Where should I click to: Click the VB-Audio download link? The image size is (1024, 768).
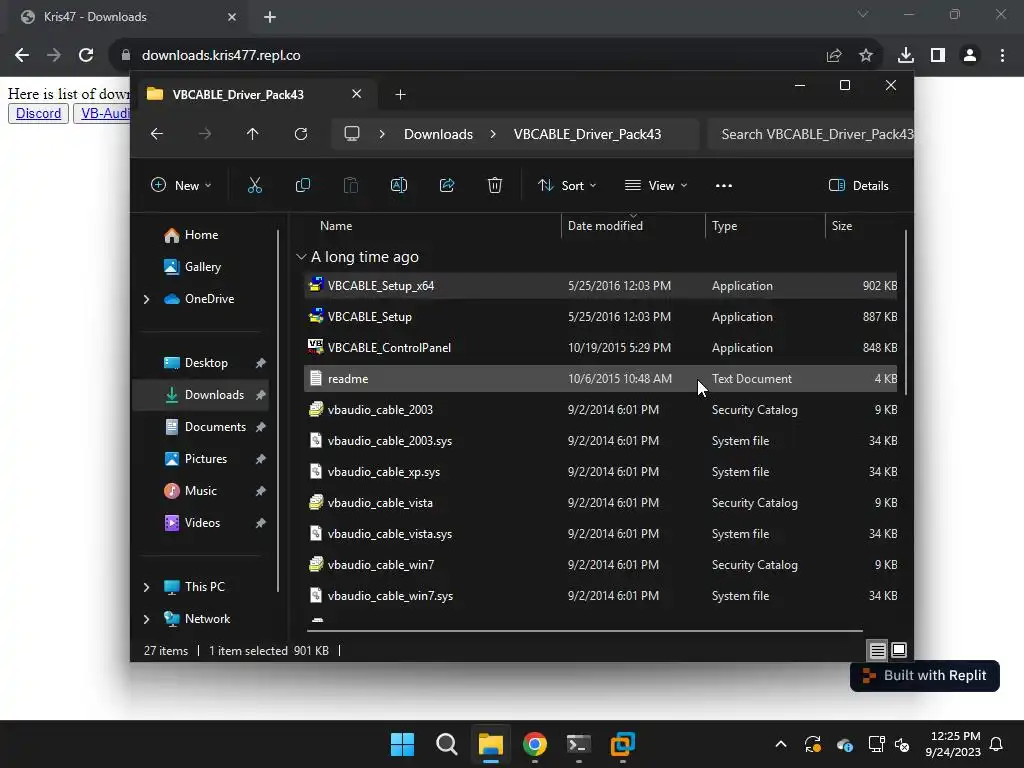(102, 114)
